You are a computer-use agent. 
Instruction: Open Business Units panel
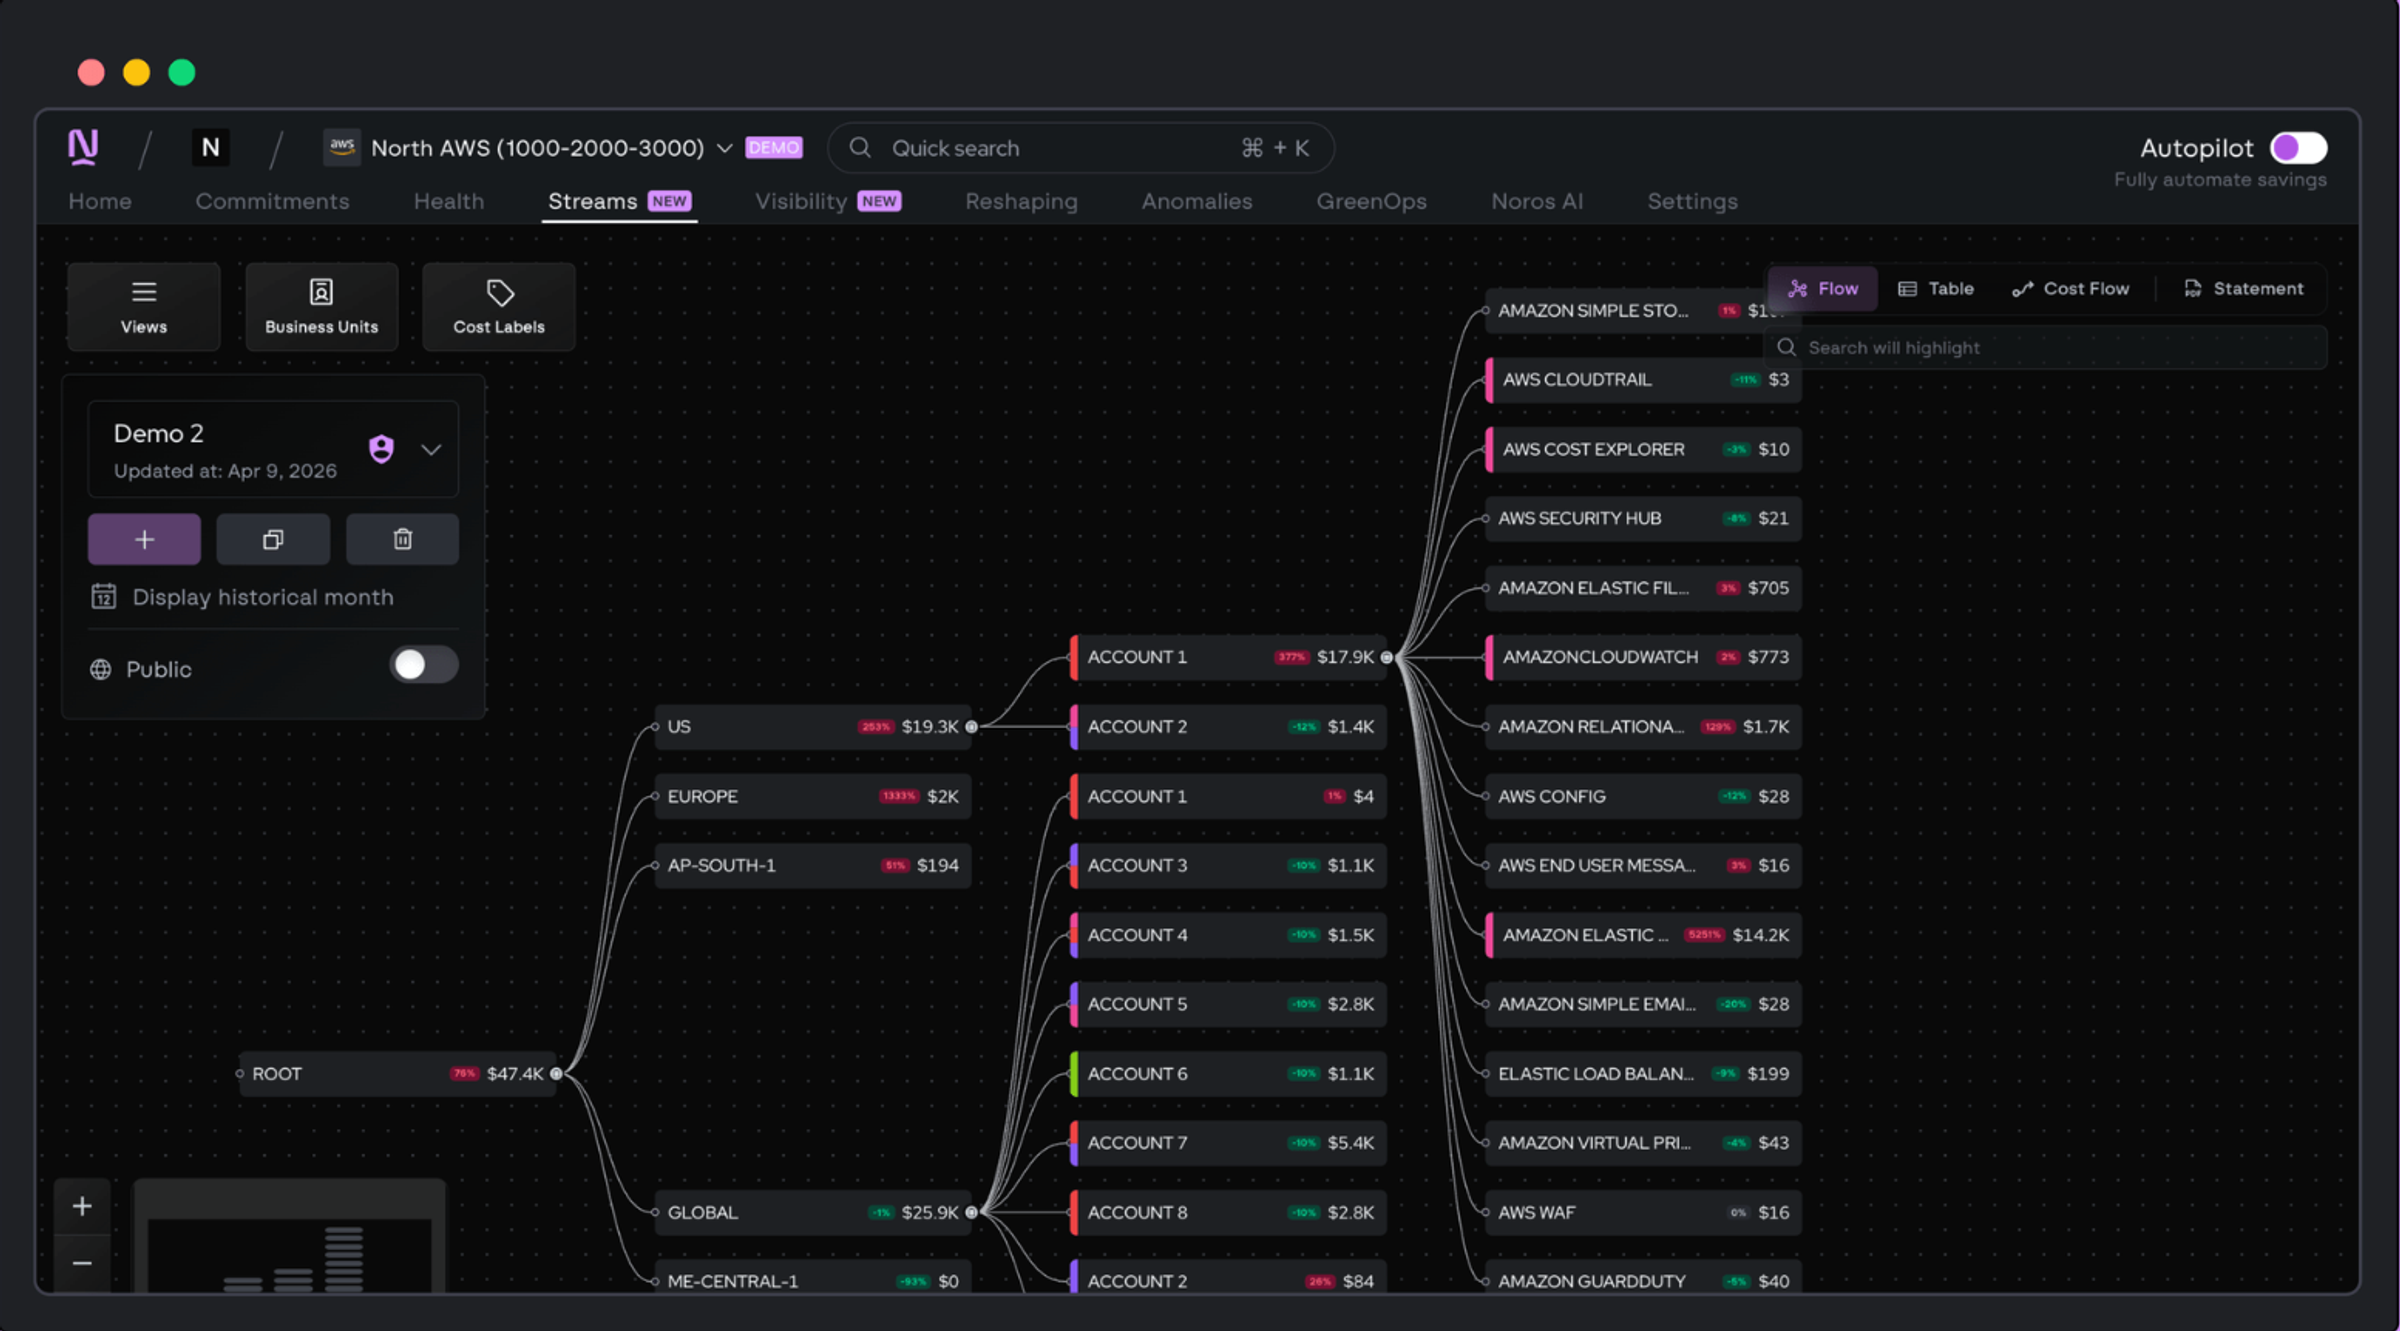tap(321, 306)
